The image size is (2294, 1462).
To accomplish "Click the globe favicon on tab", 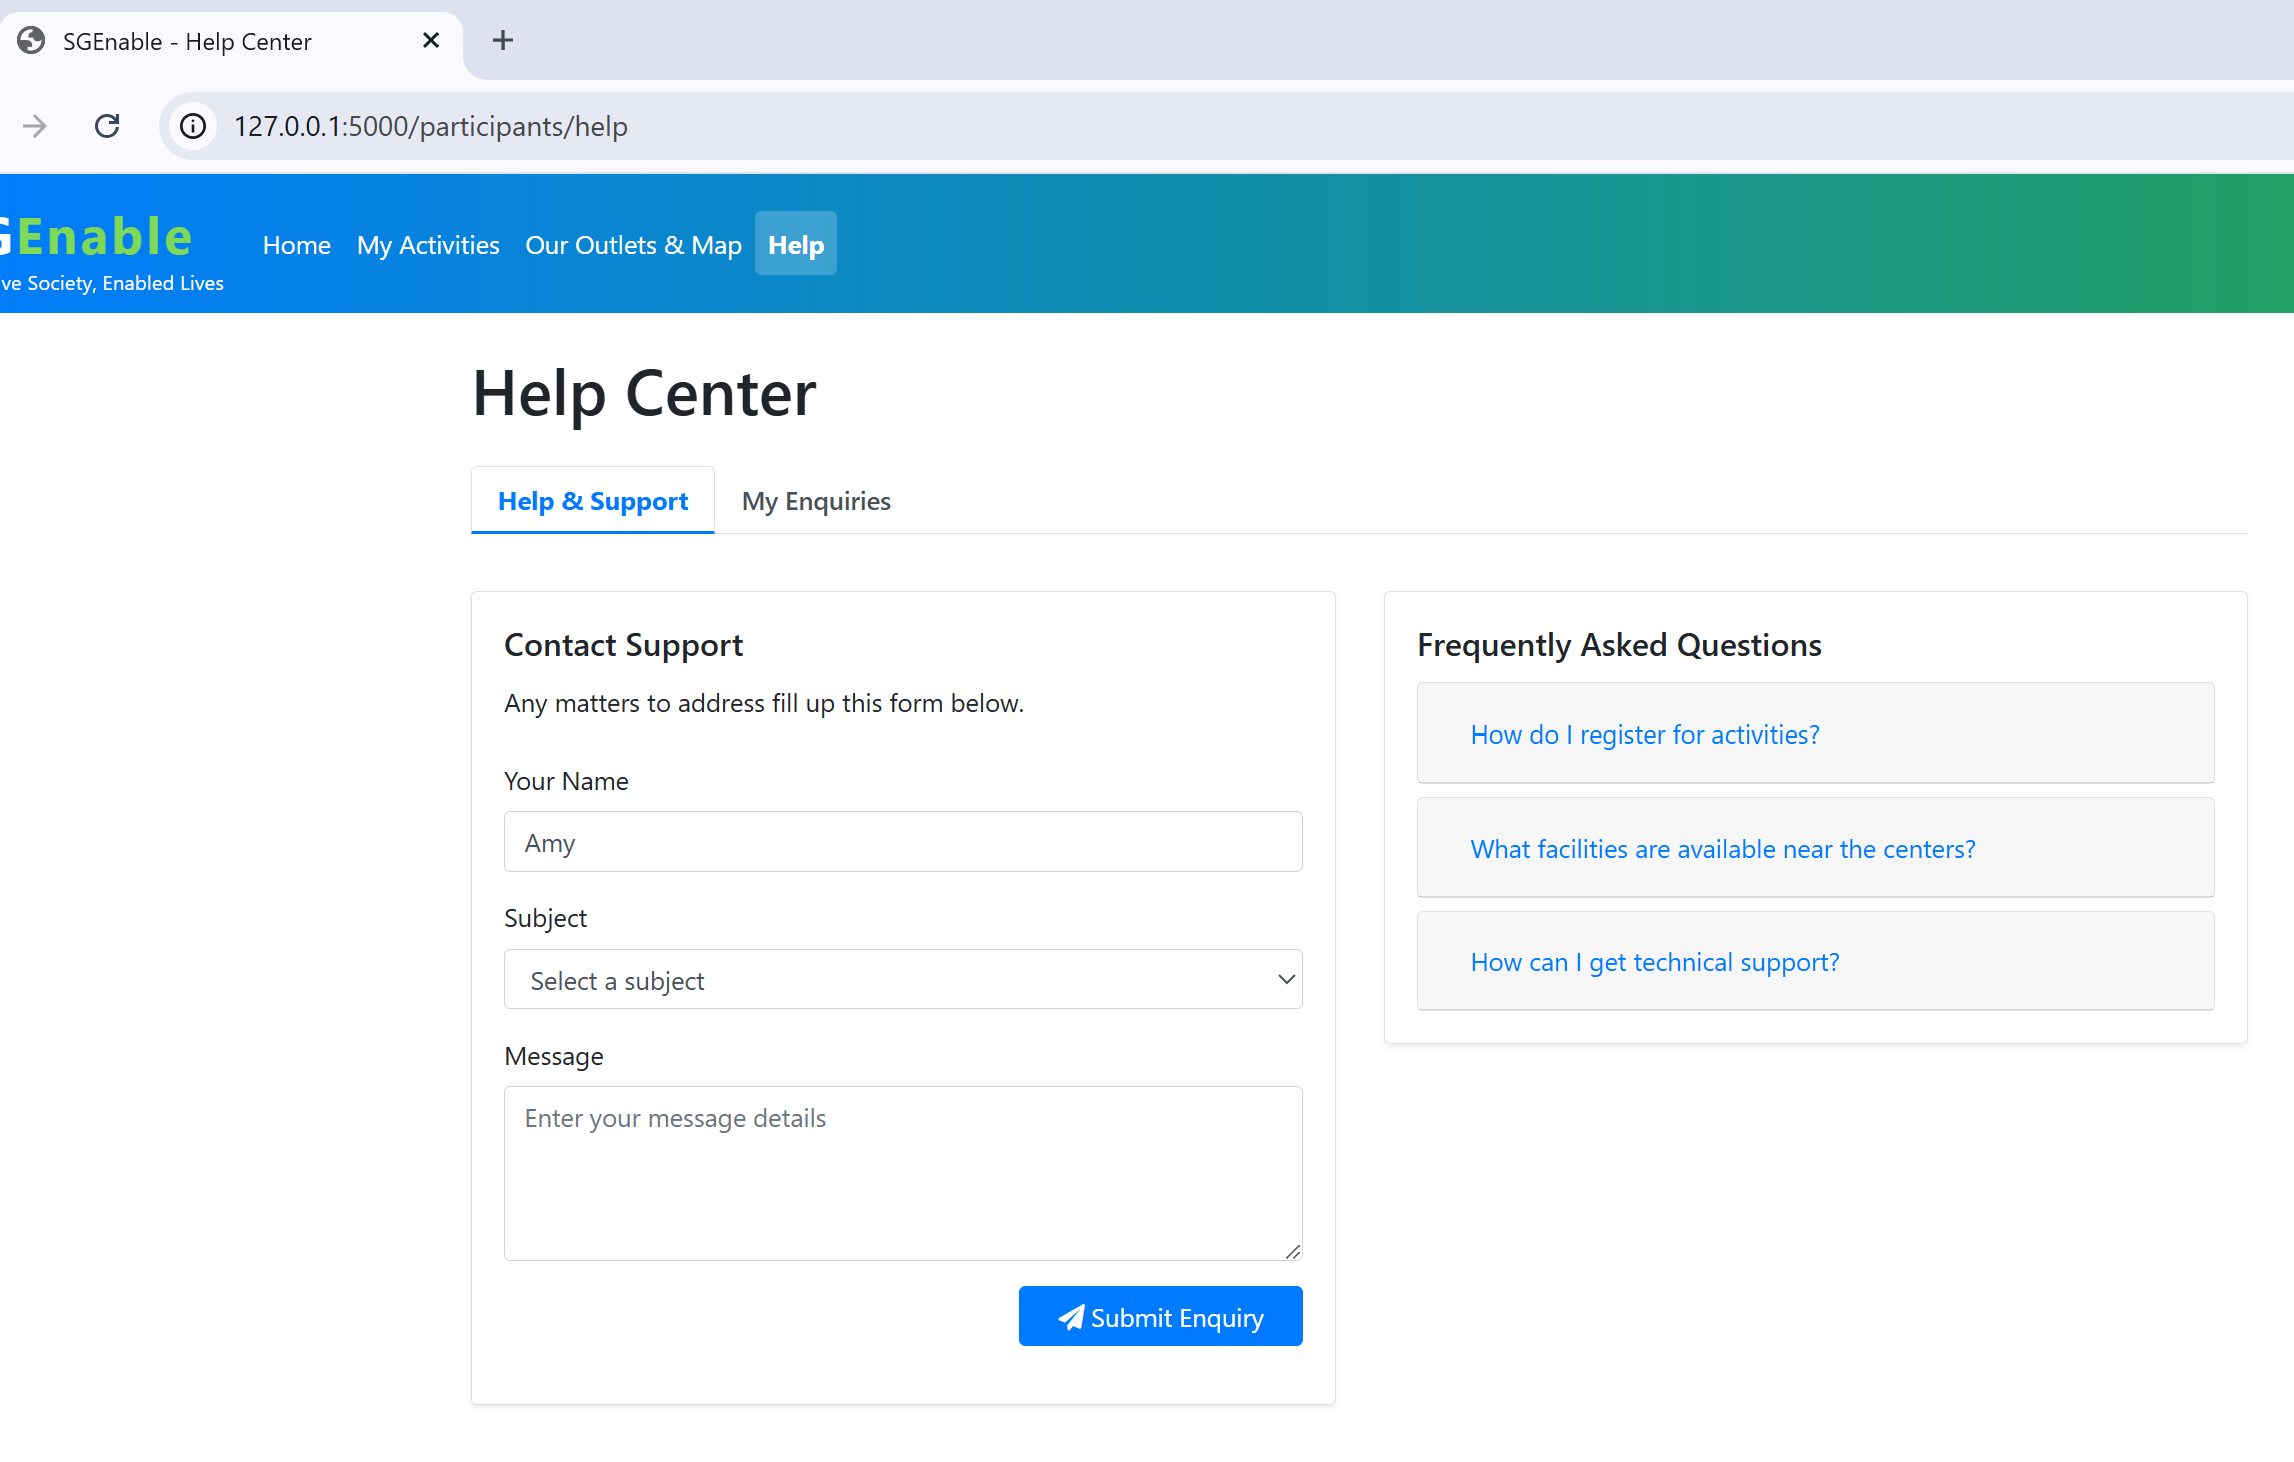I will click(x=31, y=41).
